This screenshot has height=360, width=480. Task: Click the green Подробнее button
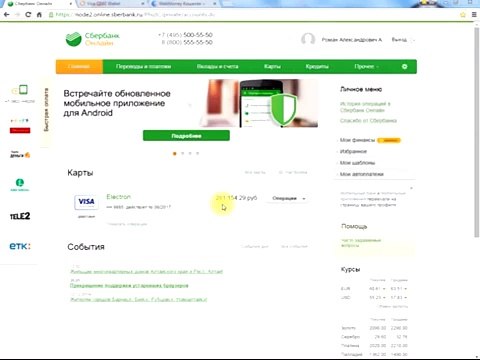[x=186, y=136]
